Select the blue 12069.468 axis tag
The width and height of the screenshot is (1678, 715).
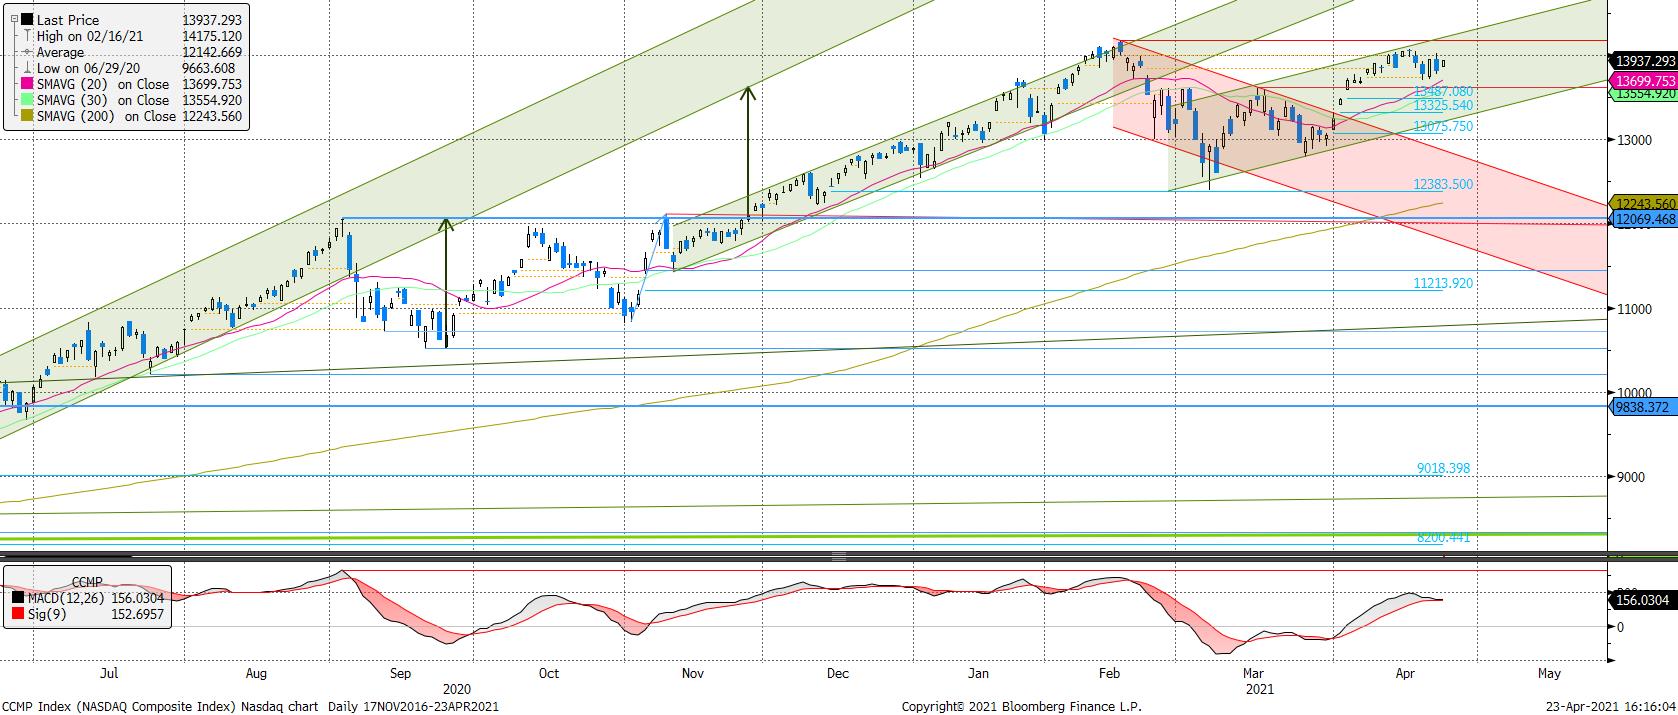click(1644, 219)
